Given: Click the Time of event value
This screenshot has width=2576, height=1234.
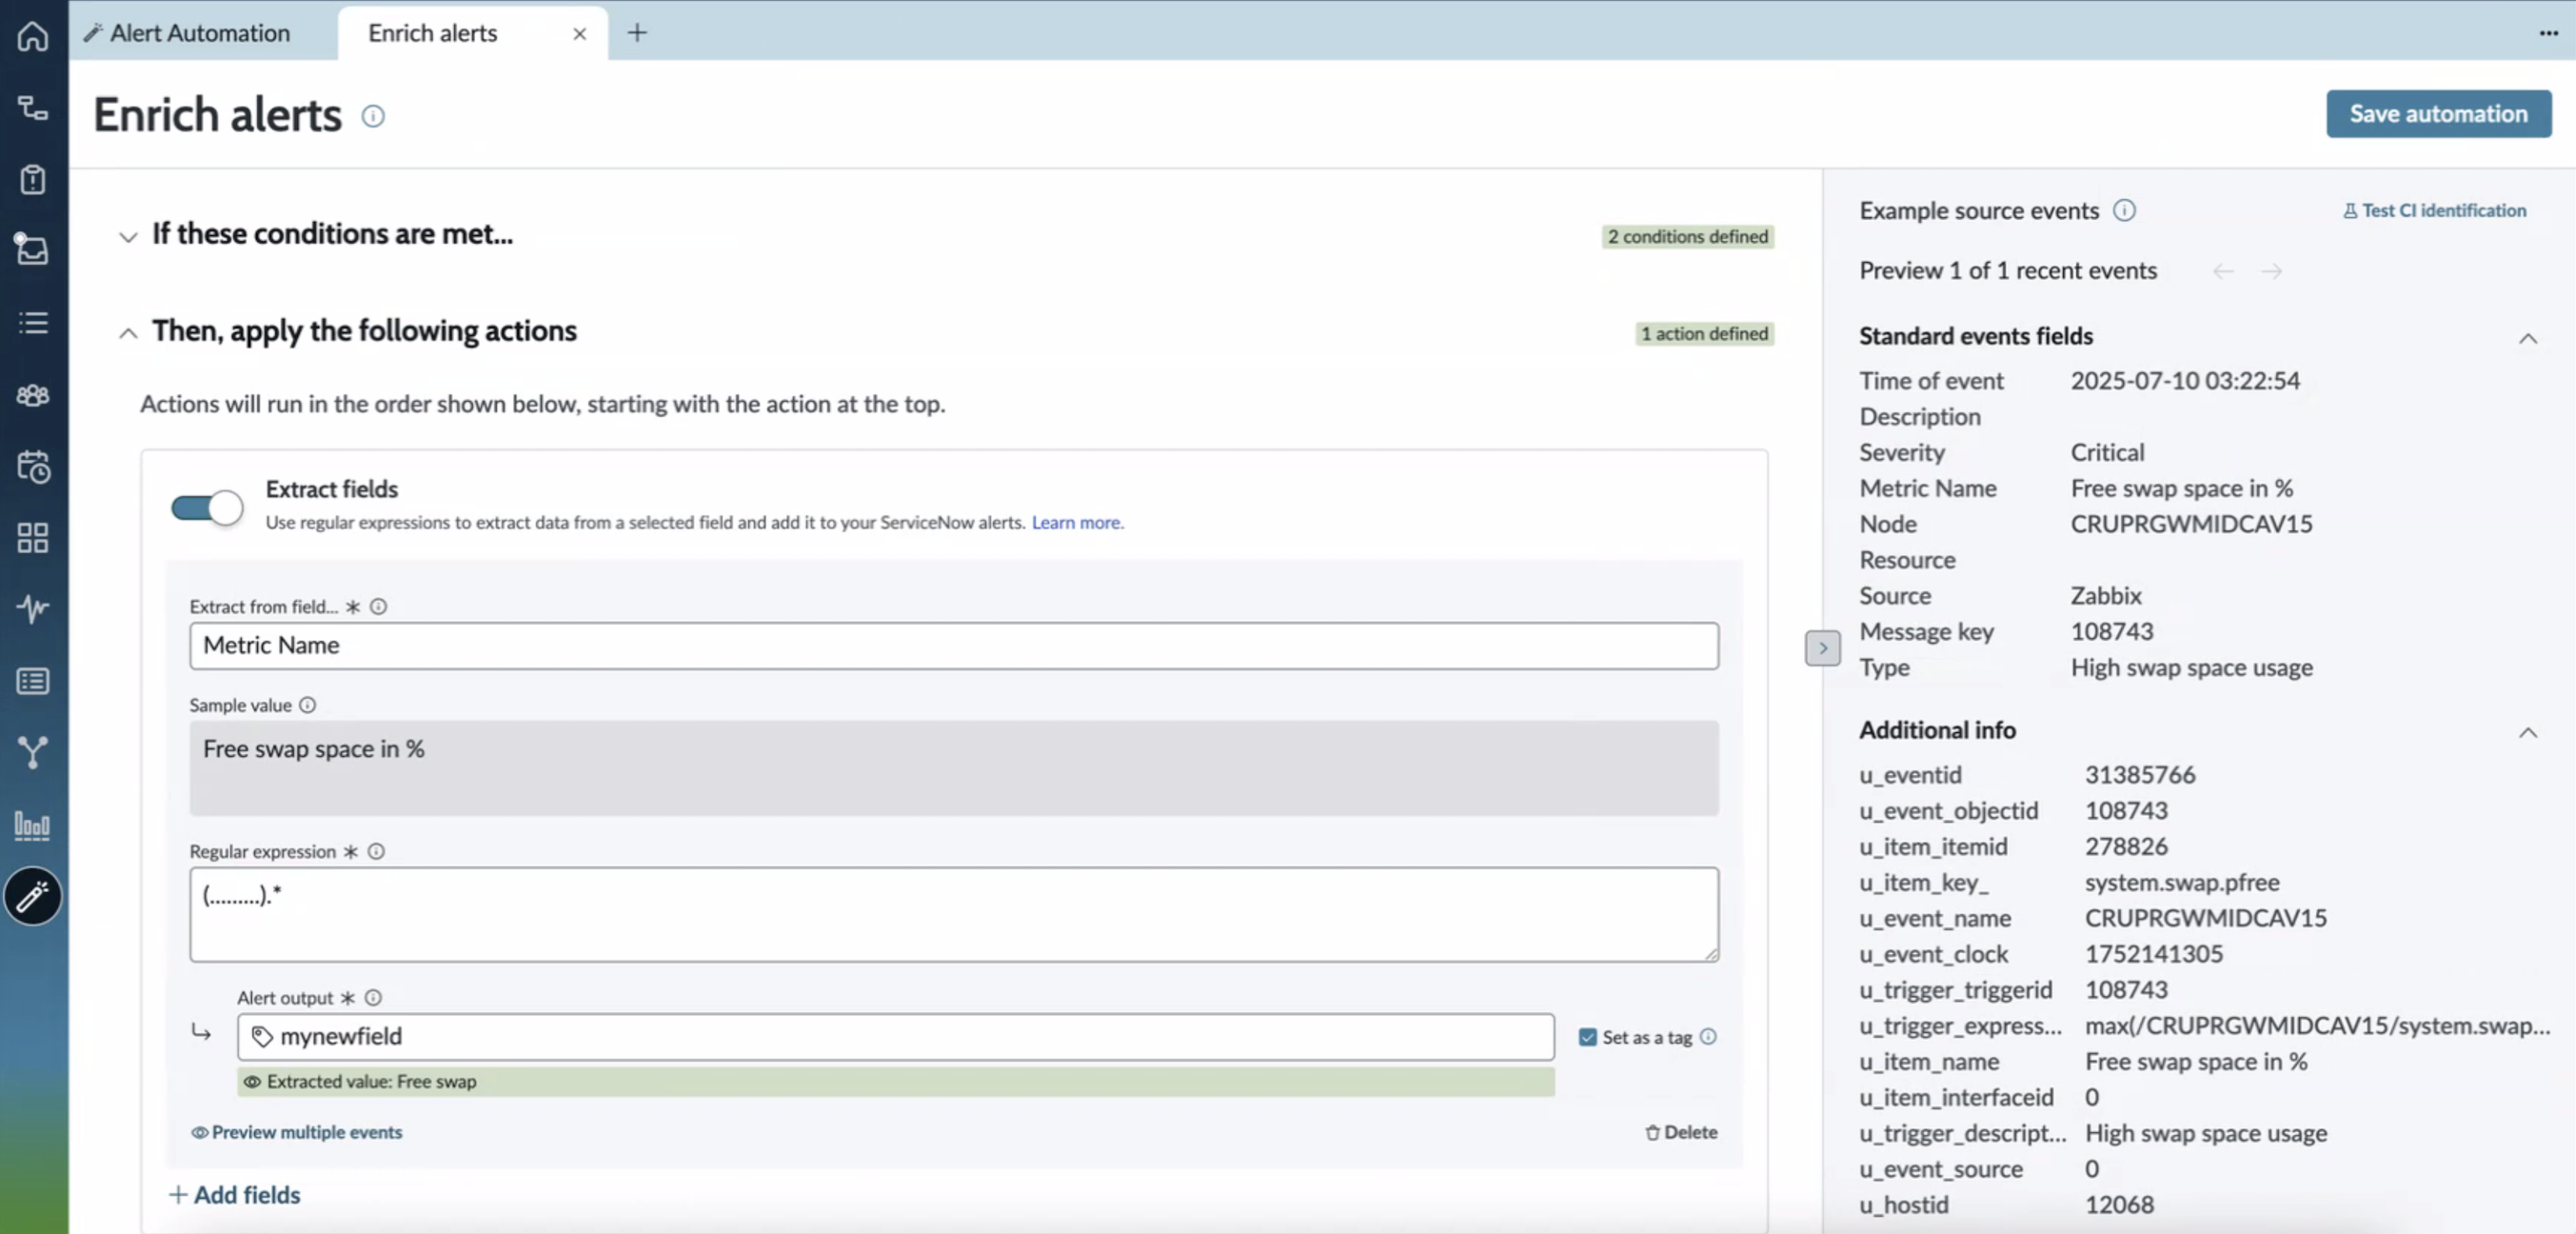Looking at the screenshot, I should tap(2184, 381).
